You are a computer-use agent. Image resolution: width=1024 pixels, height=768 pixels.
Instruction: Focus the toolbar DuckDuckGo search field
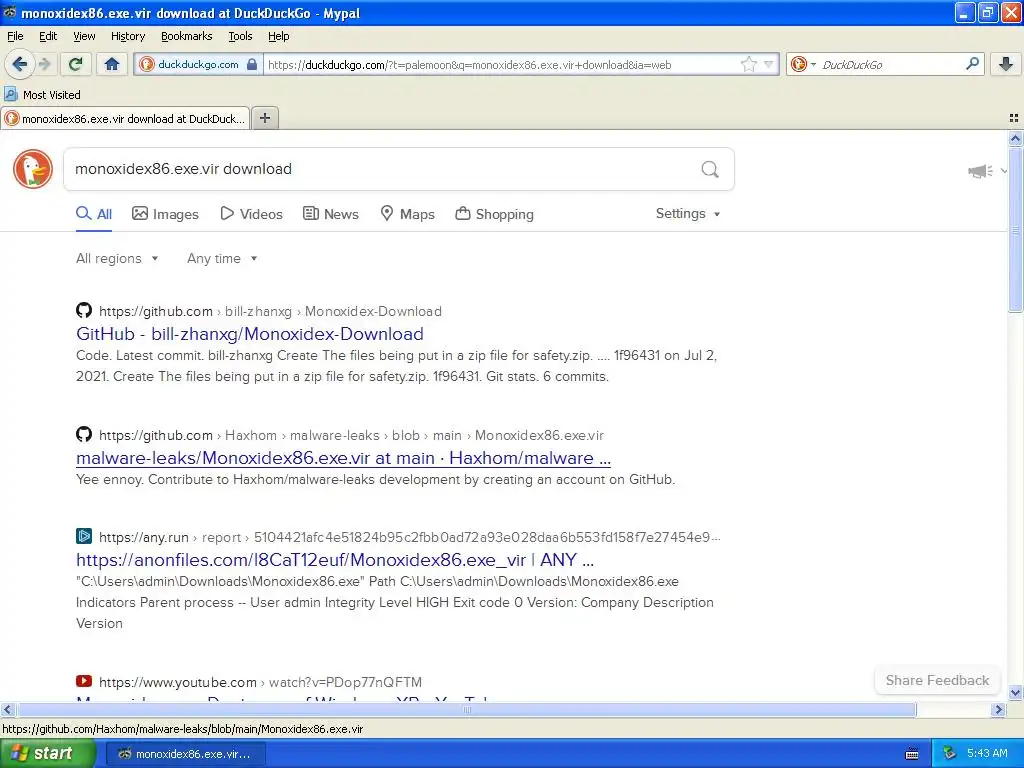coord(891,65)
